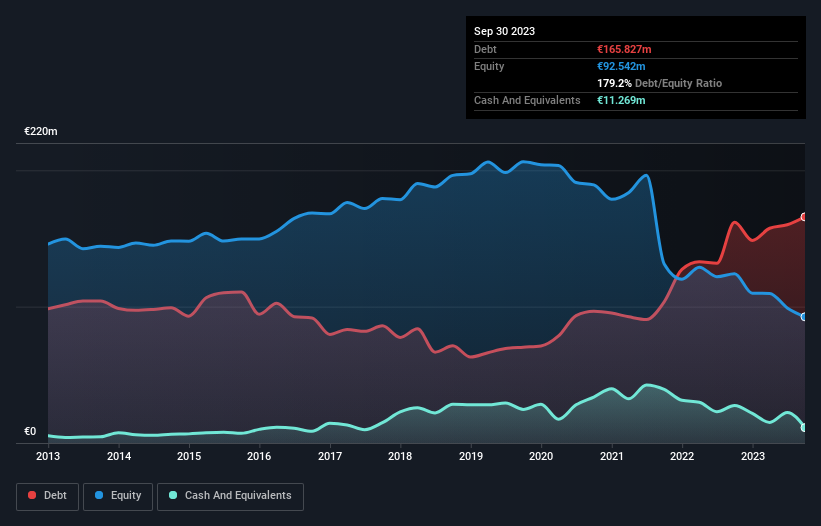821x526 pixels.
Task: Click the teal Cash endpoint marker
Action: [x=804, y=428]
